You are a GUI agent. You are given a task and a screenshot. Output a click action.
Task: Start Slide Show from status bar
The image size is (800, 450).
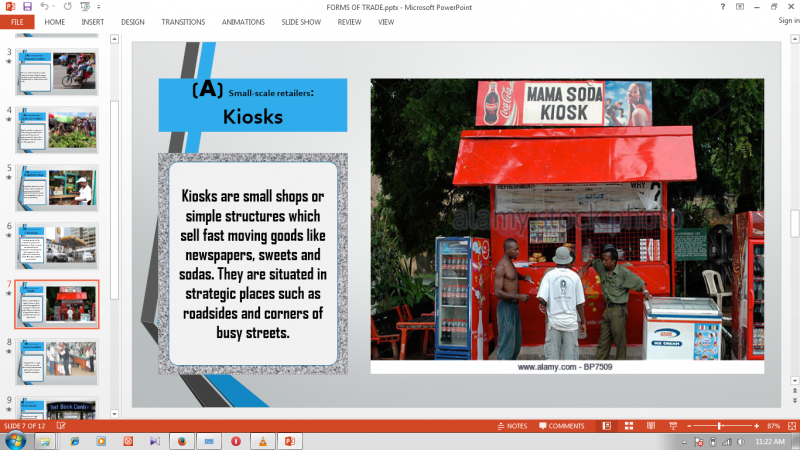click(673, 426)
